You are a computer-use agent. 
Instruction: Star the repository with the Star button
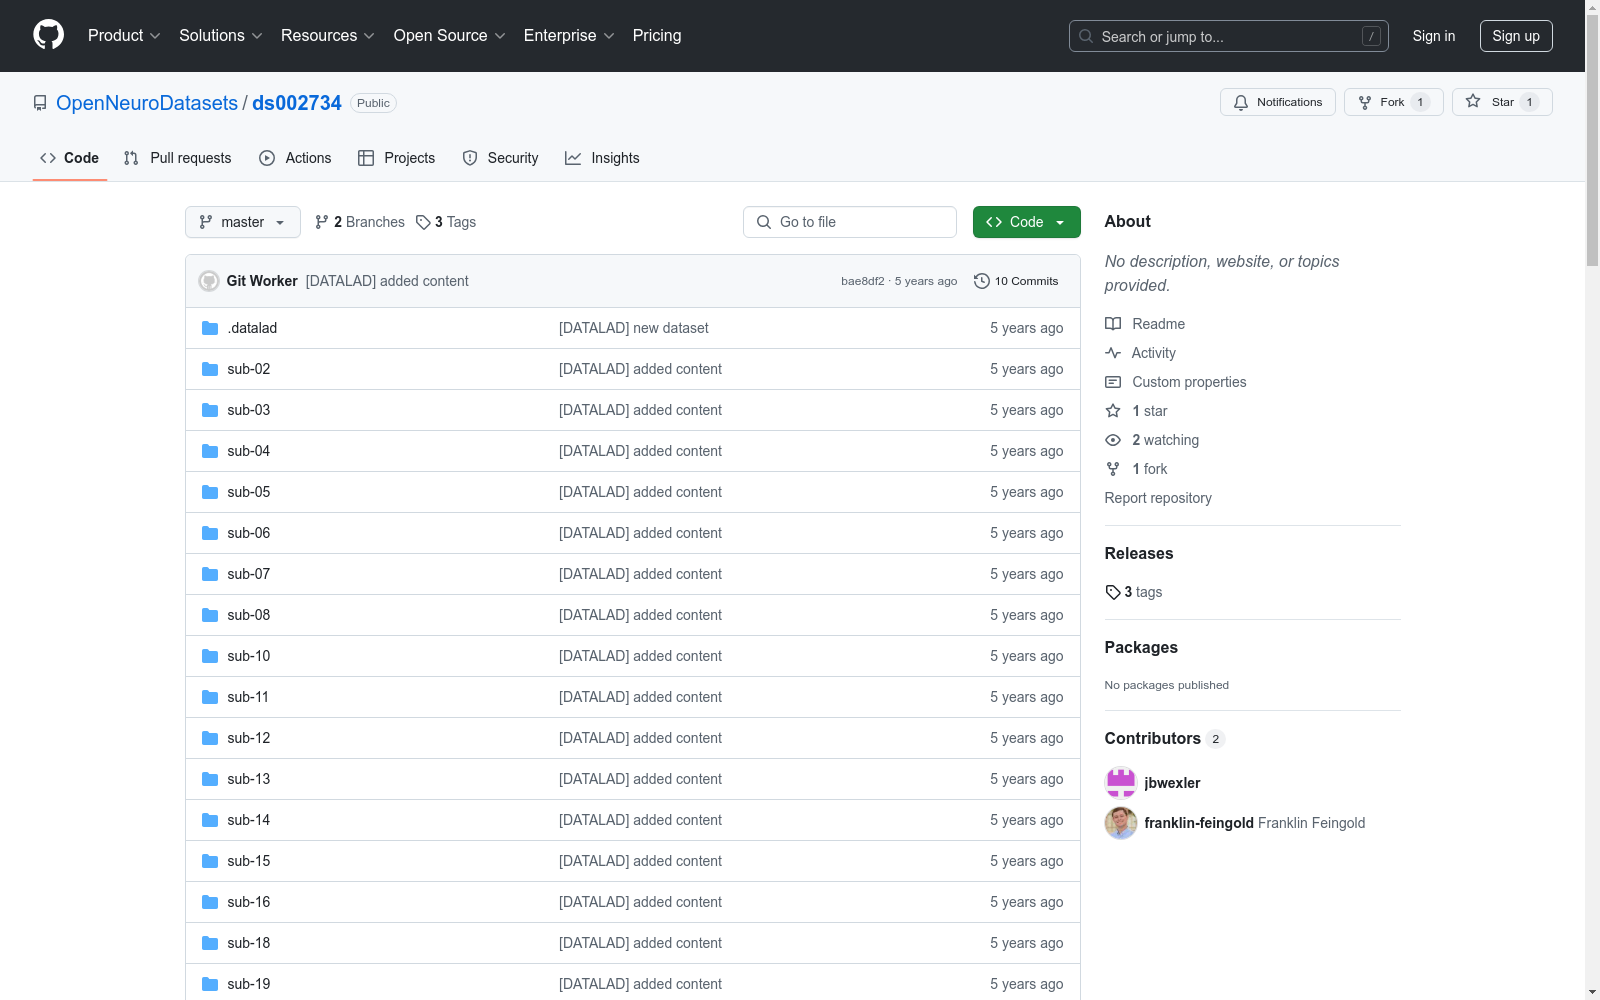(x=1502, y=102)
